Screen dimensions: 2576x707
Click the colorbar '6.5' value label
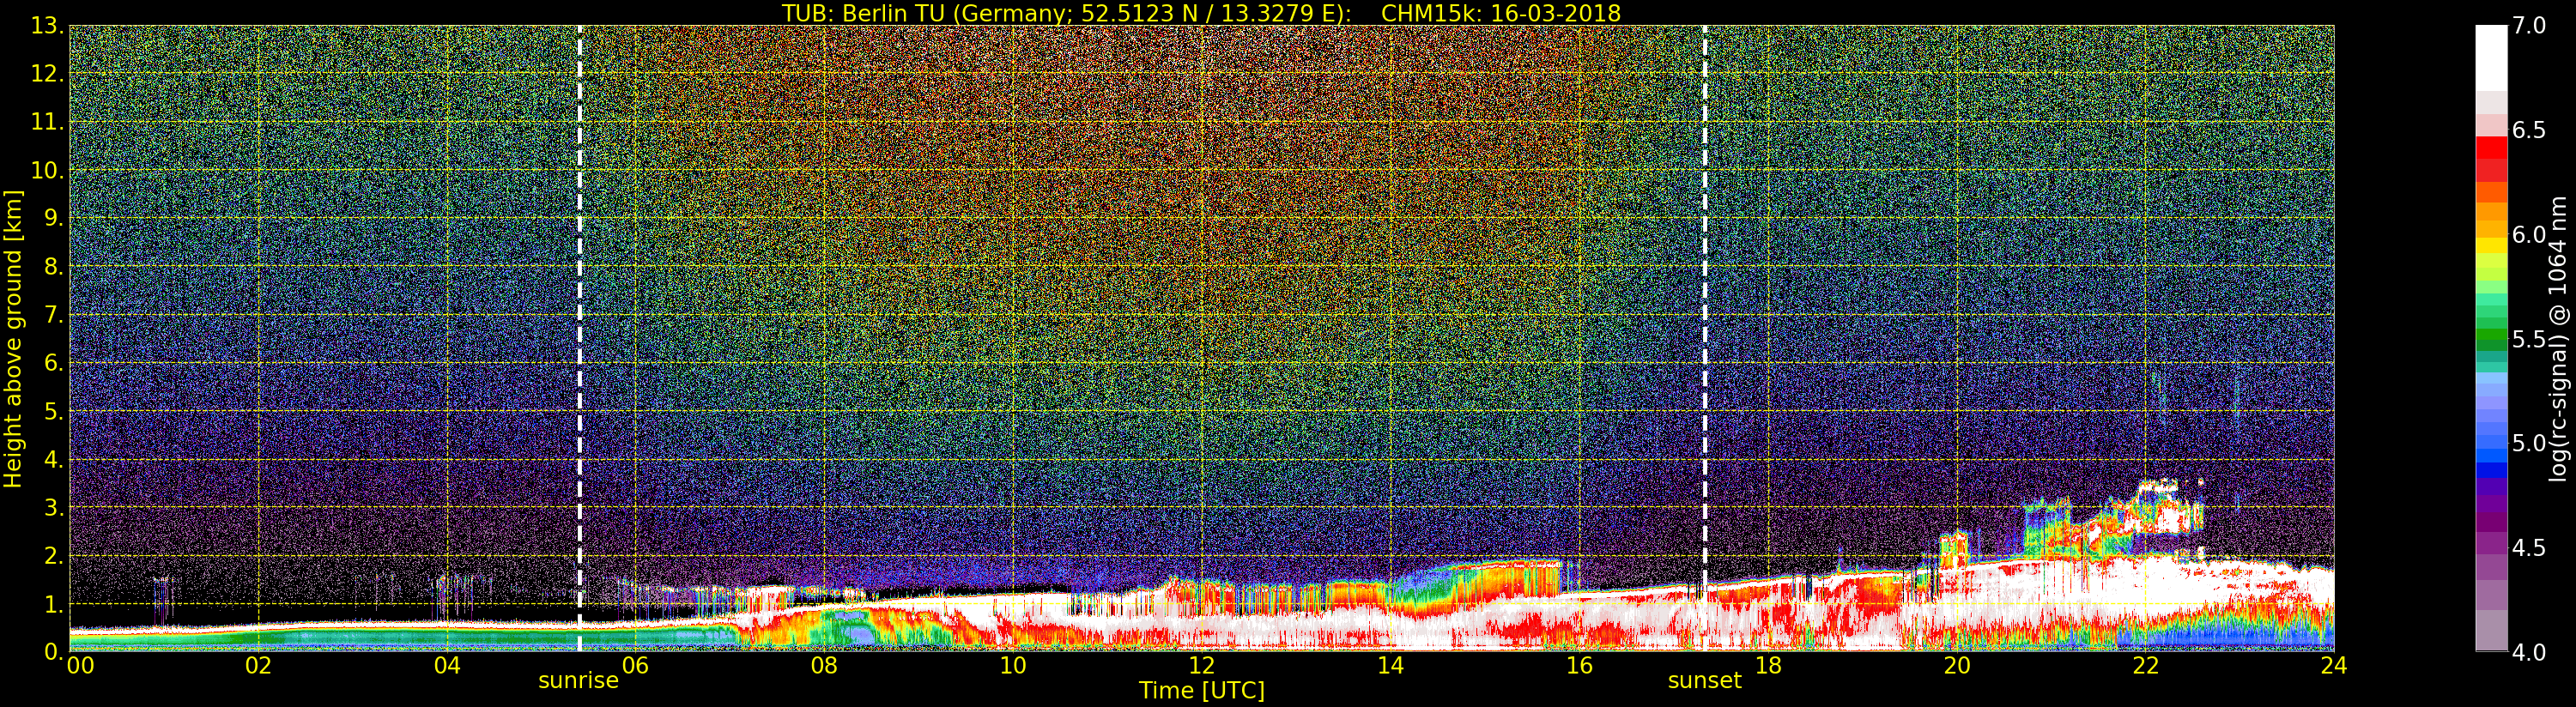(2529, 130)
